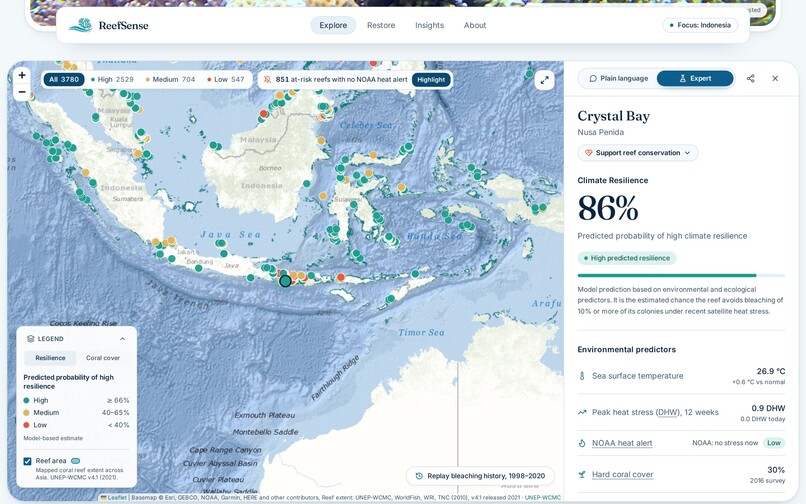Click the Crystal Bay title

[613, 116]
